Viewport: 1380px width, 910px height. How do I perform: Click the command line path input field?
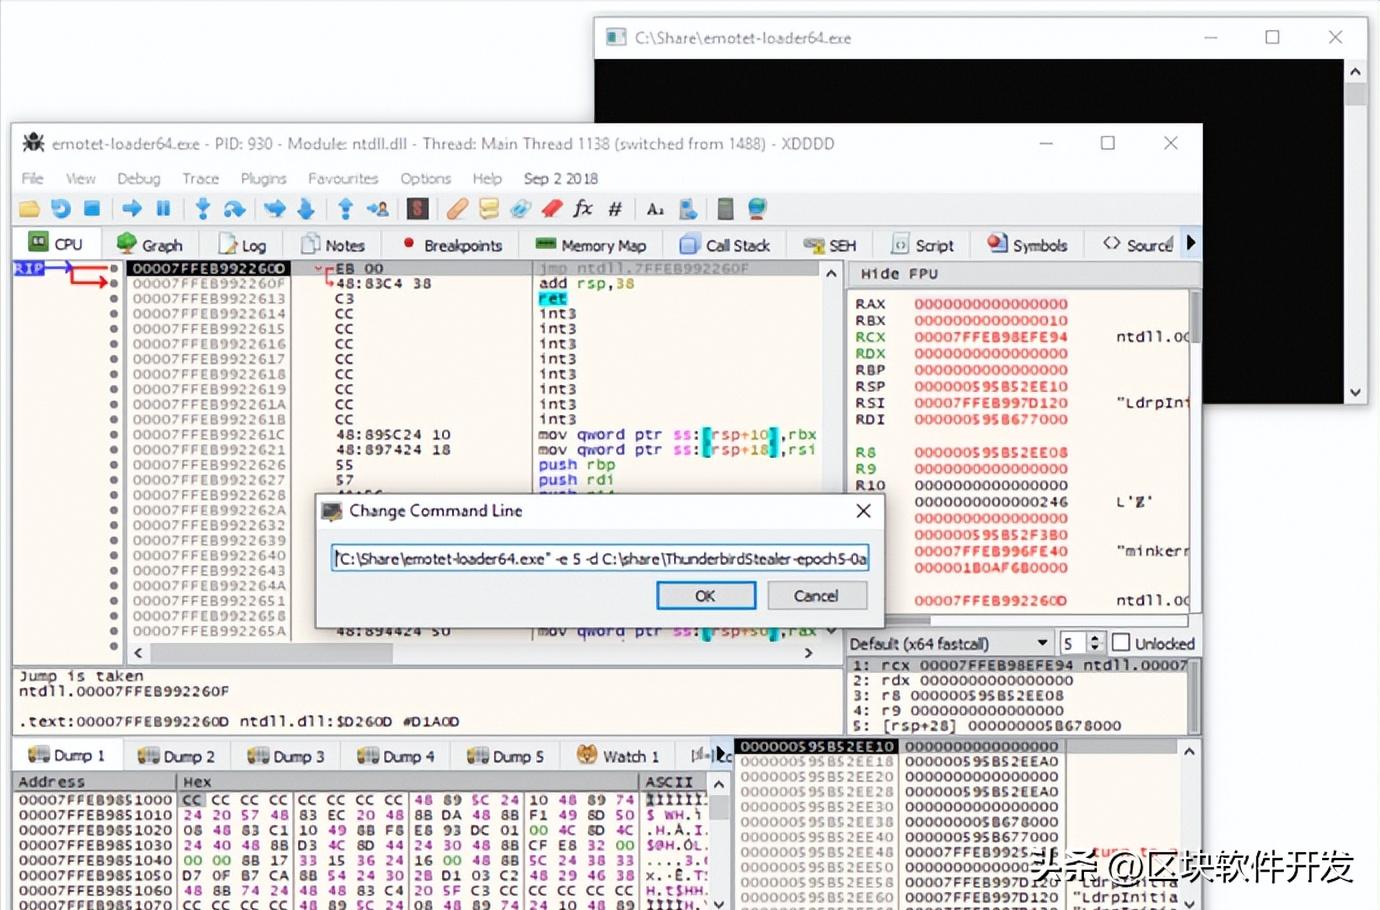tap(600, 558)
